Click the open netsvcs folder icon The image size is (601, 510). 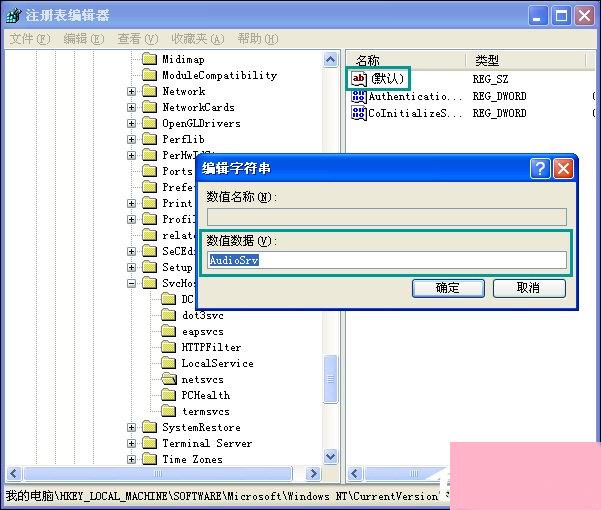click(x=169, y=379)
